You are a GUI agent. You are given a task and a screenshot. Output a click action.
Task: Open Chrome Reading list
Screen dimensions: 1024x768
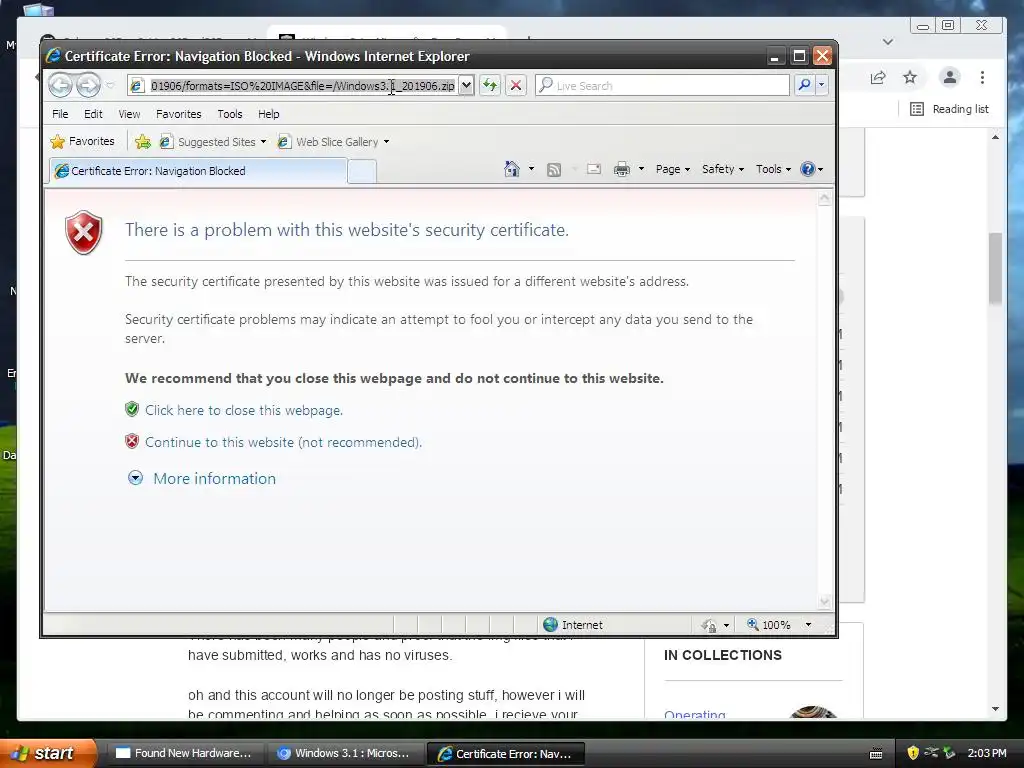950,109
